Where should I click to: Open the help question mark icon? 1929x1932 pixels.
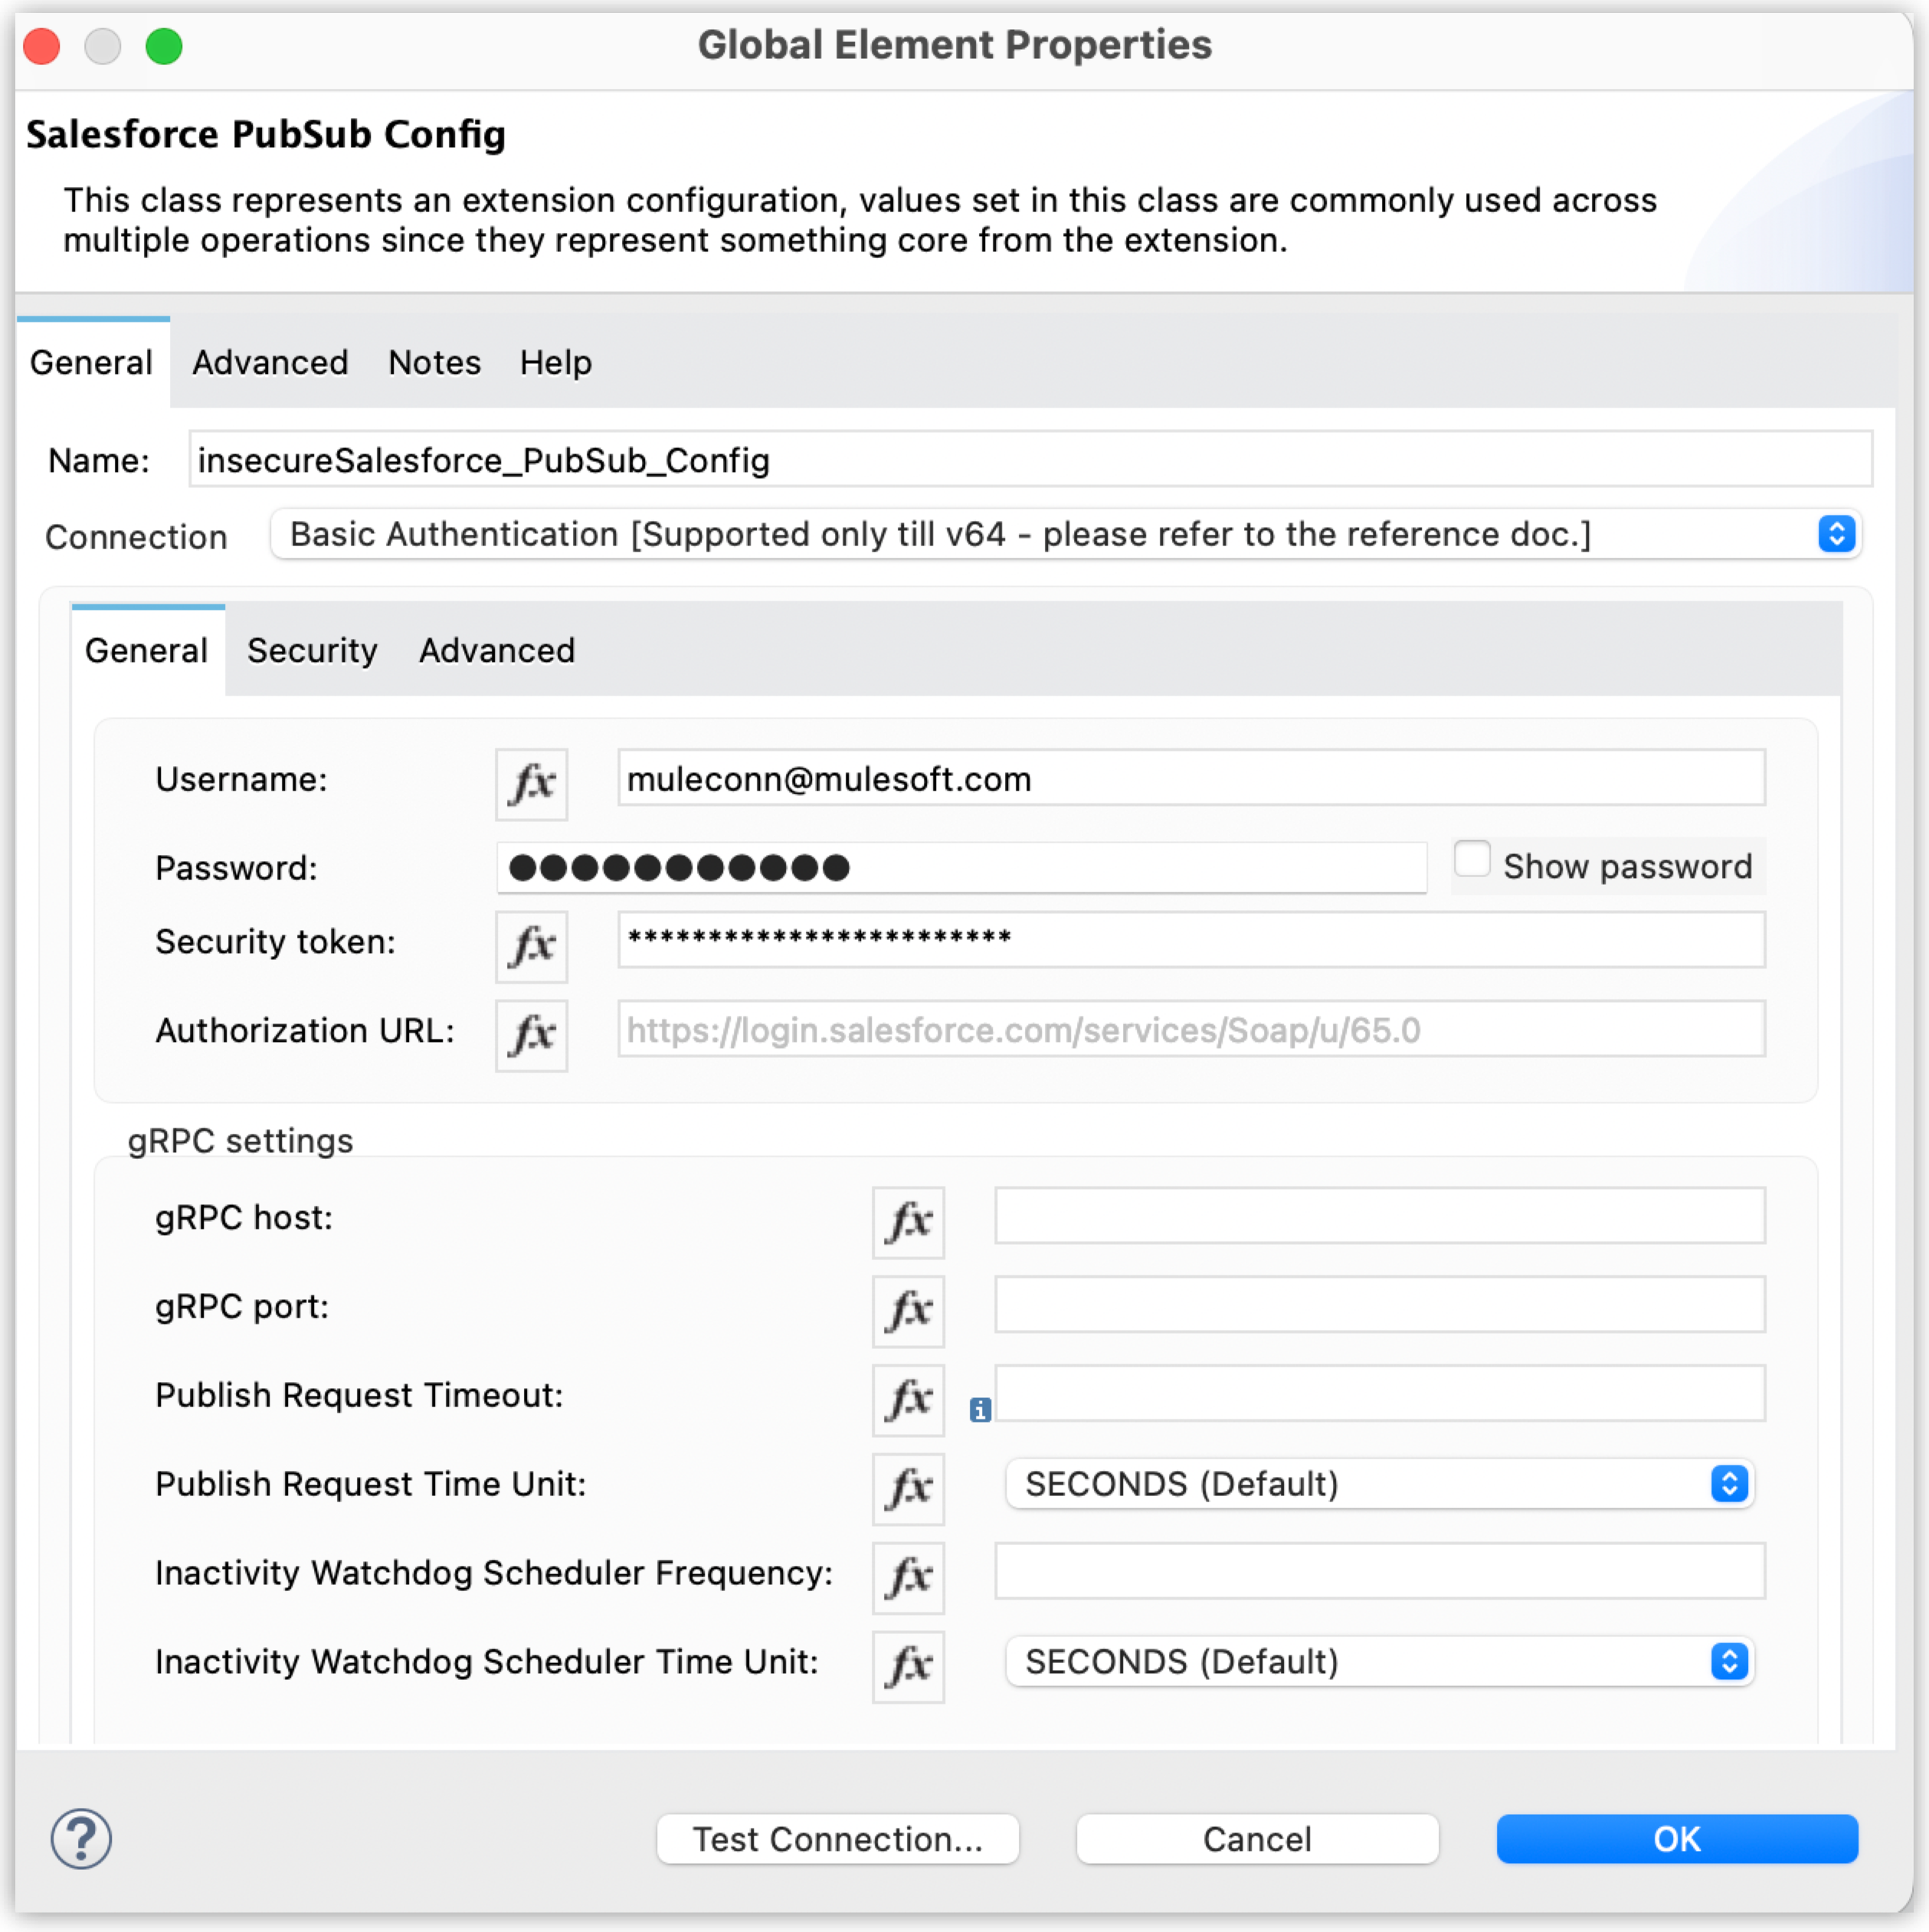tap(81, 1838)
